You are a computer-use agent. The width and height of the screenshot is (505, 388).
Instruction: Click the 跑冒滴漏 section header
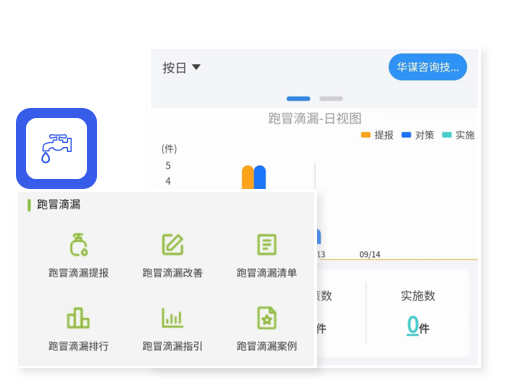point(59,204)
